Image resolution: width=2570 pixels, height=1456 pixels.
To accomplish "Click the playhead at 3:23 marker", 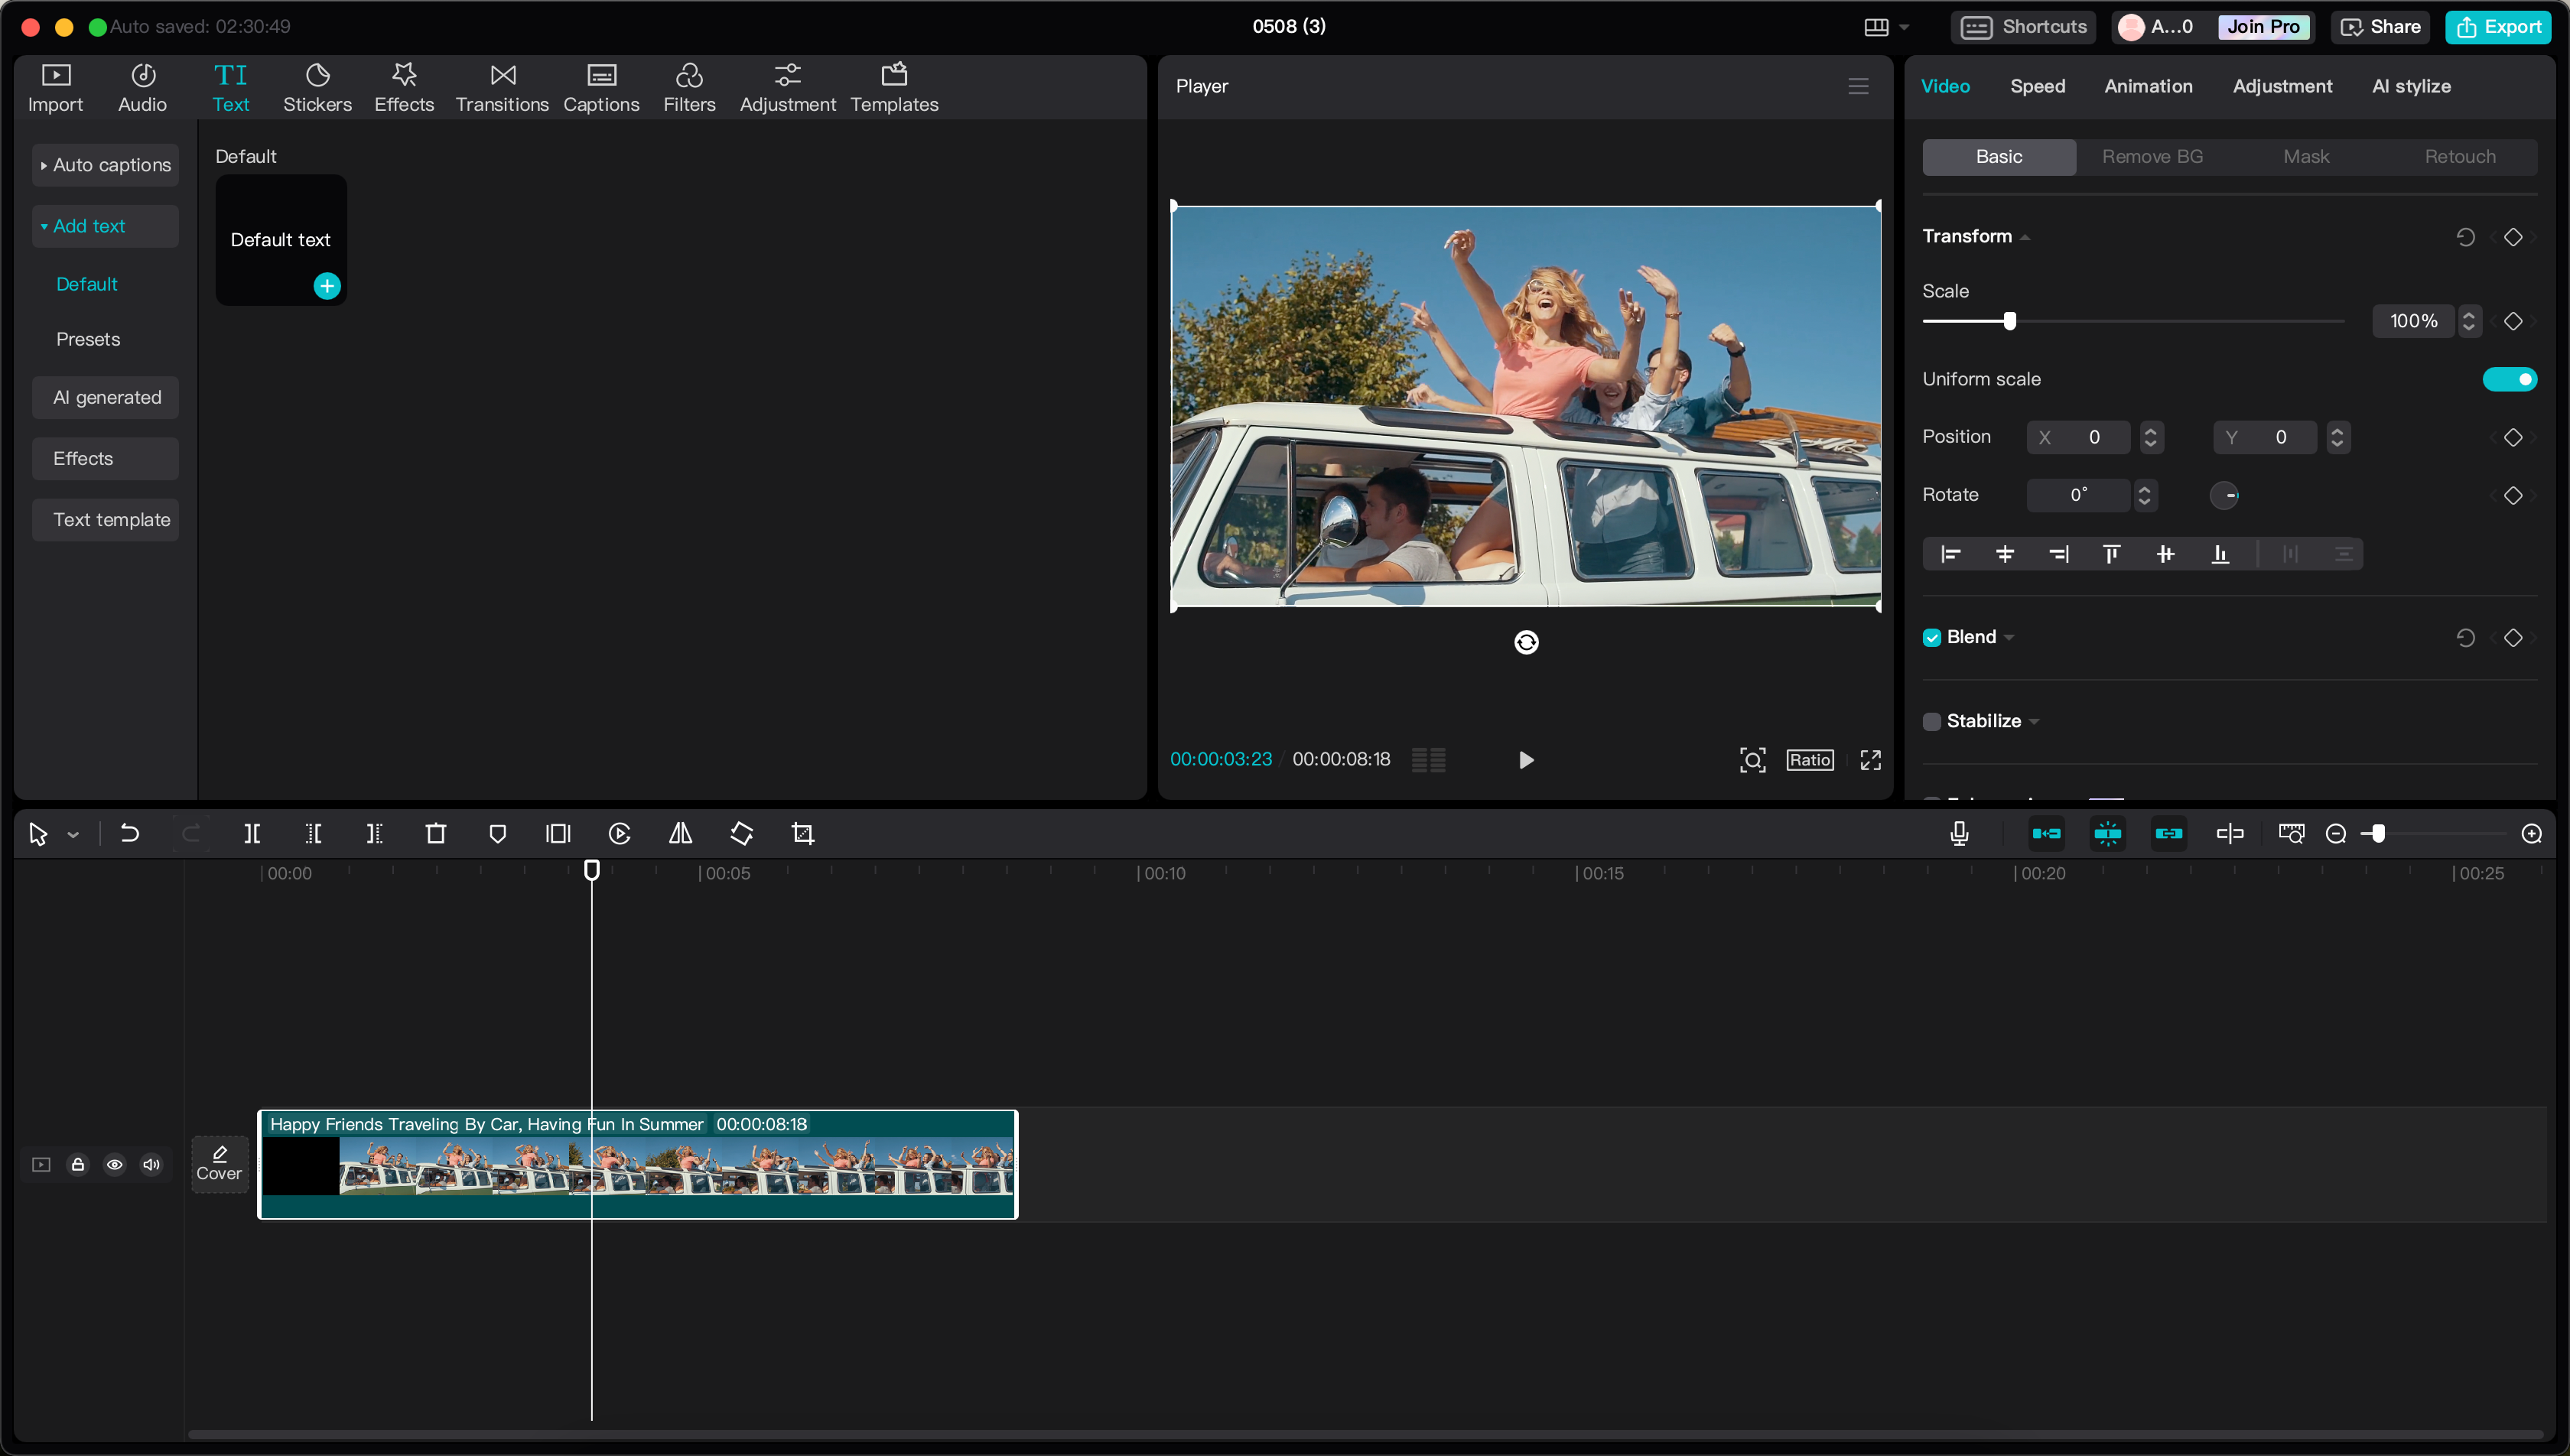I will tap(591, 870).
